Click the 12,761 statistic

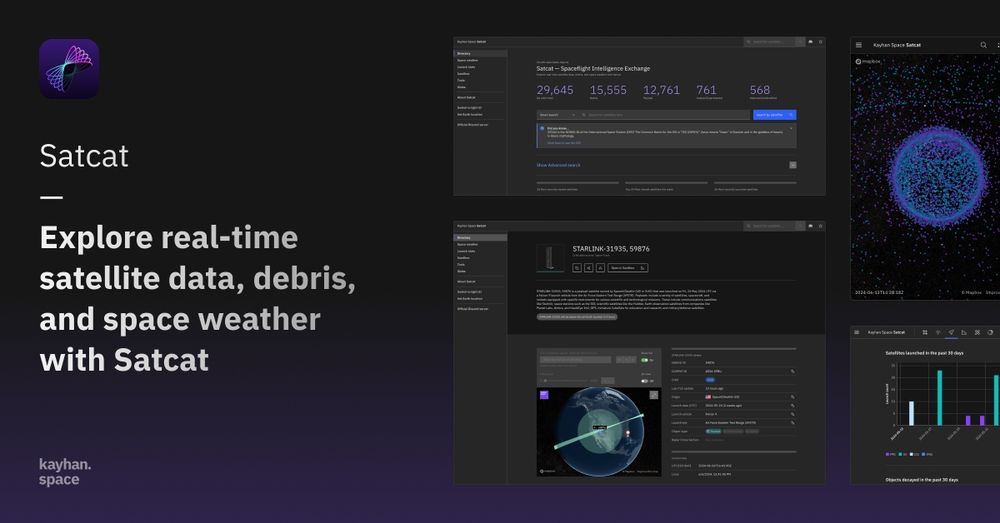661,91
